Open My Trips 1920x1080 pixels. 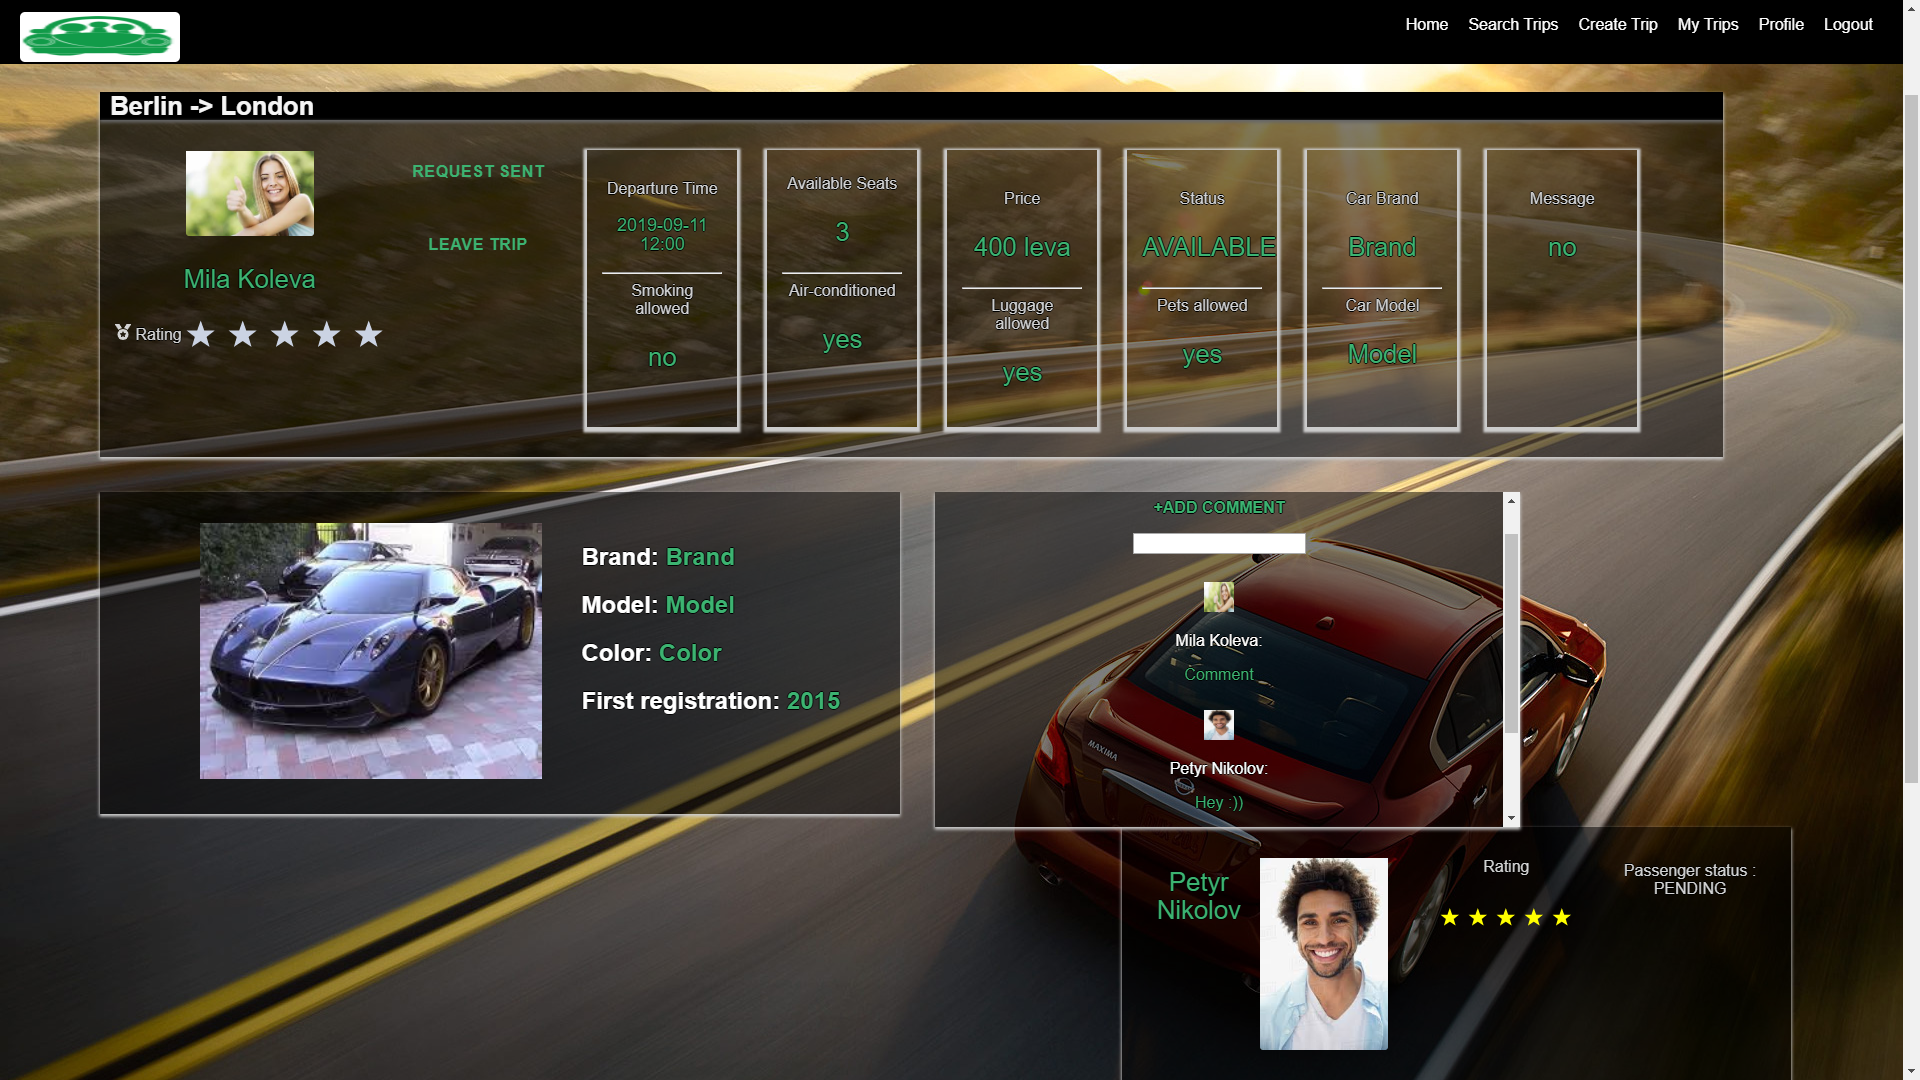pos(1708,24)
